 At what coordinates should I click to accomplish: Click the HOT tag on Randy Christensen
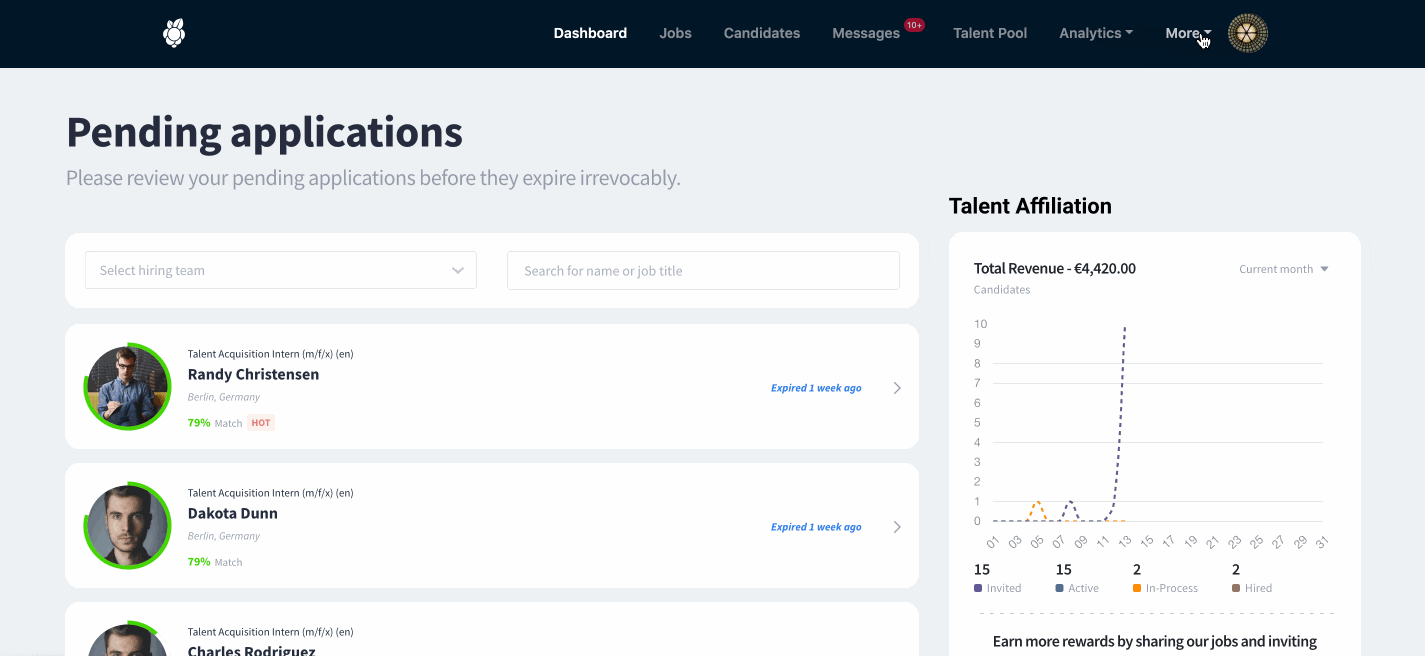click(261, 423)
